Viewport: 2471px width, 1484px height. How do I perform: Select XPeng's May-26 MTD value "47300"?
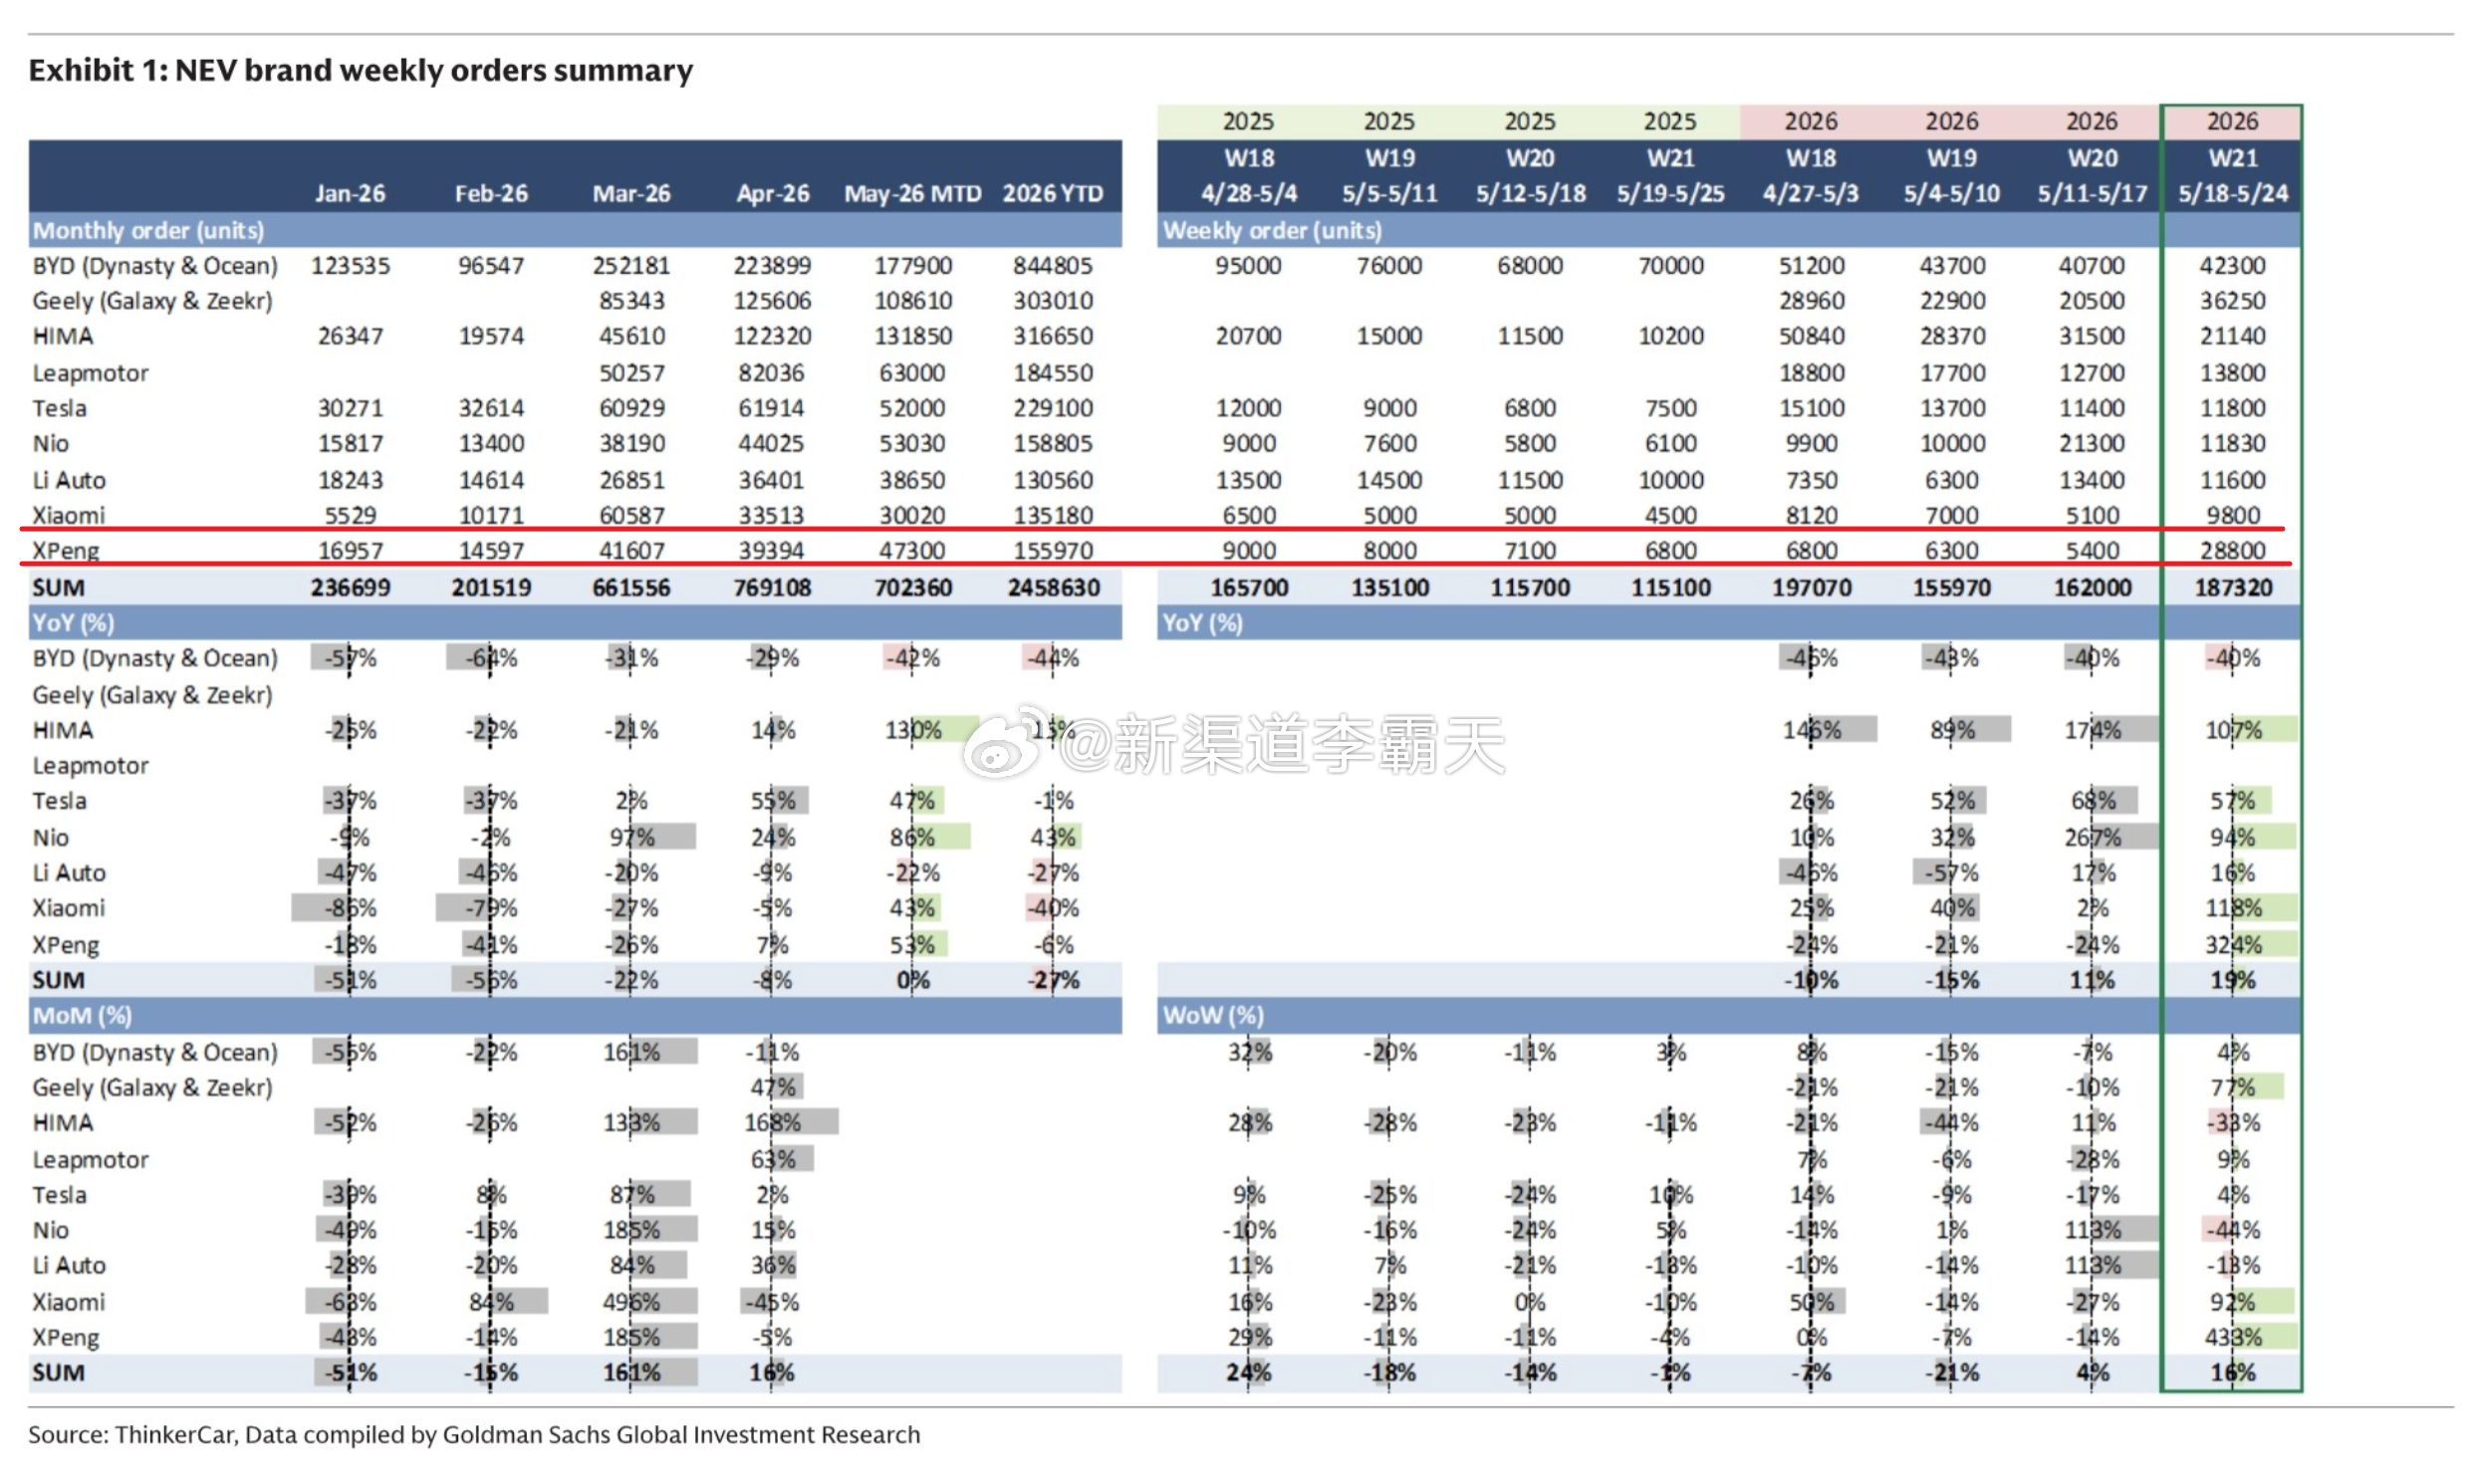pos(912,550)
